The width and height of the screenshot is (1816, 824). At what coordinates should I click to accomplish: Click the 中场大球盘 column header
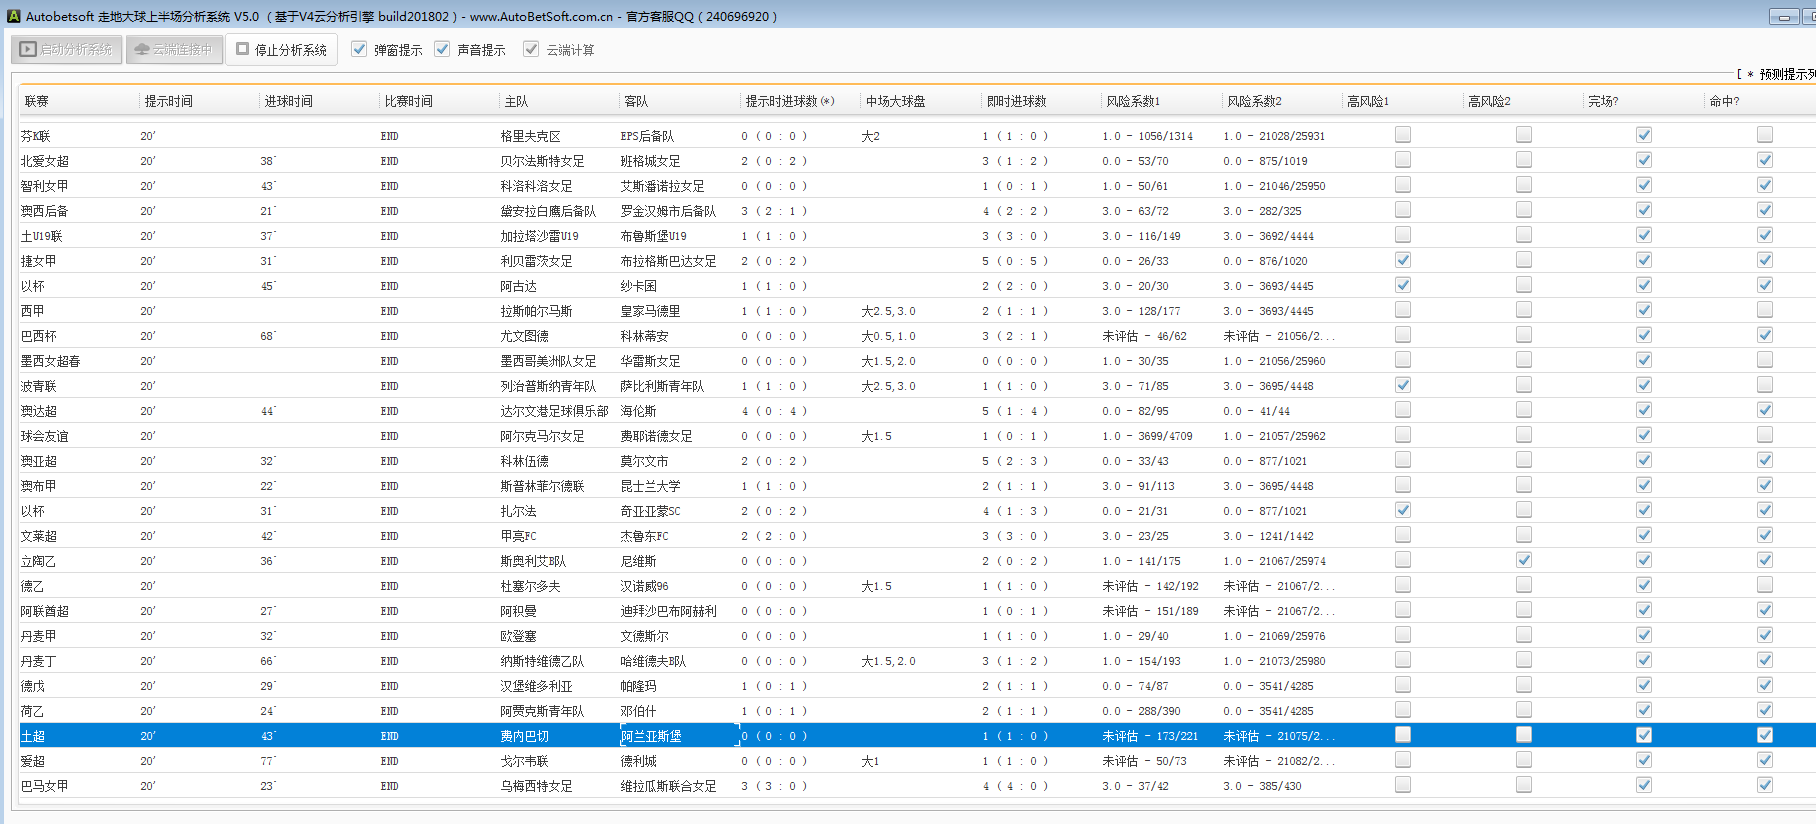[x=895, y=101]
